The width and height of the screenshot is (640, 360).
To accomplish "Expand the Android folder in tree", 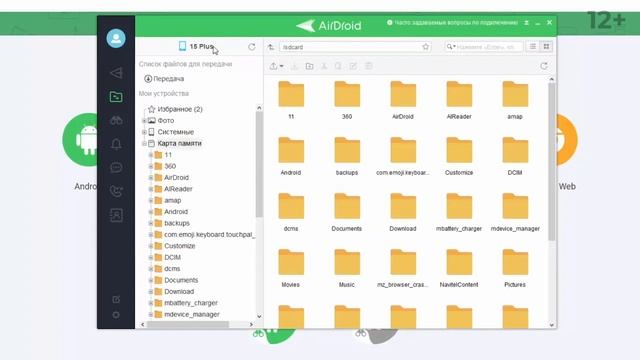I will [151, 212].
